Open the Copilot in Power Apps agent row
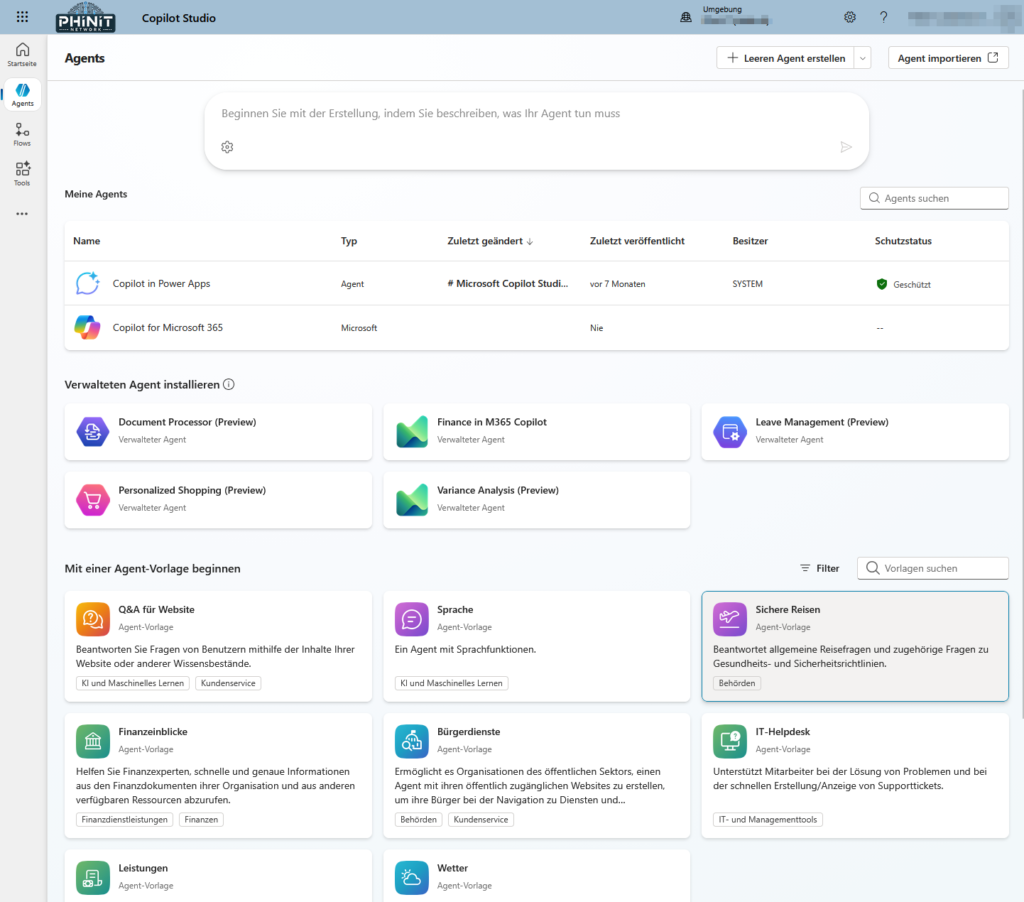This screenshot has width=1024, height=902. [161, 284]
